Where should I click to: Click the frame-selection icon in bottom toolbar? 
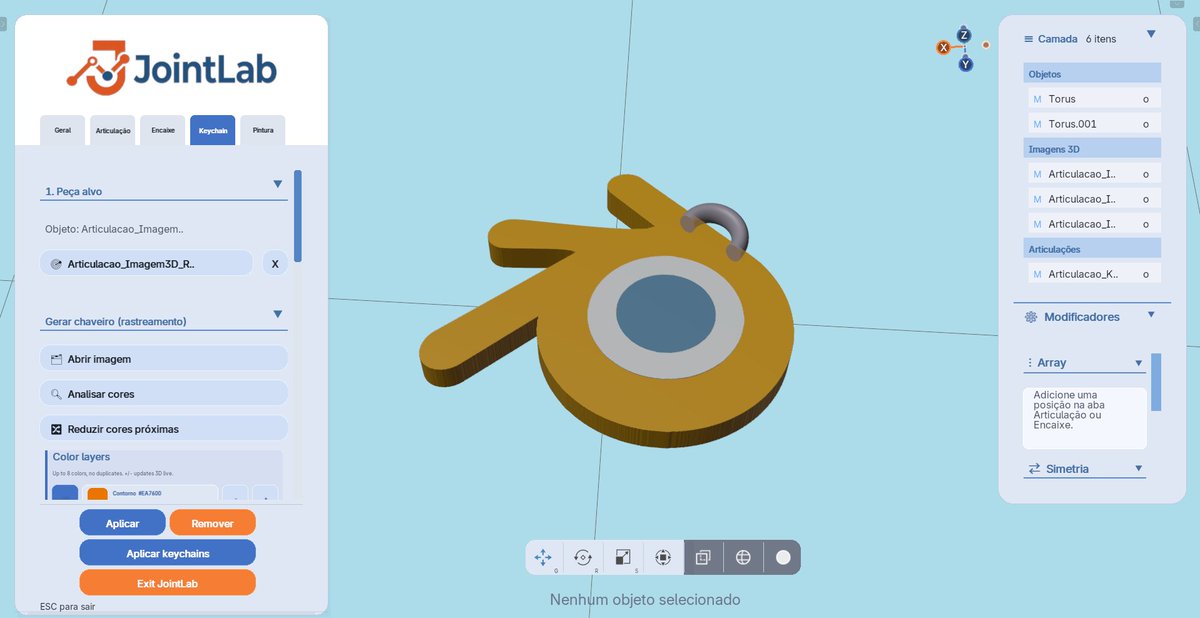[662, 557]
